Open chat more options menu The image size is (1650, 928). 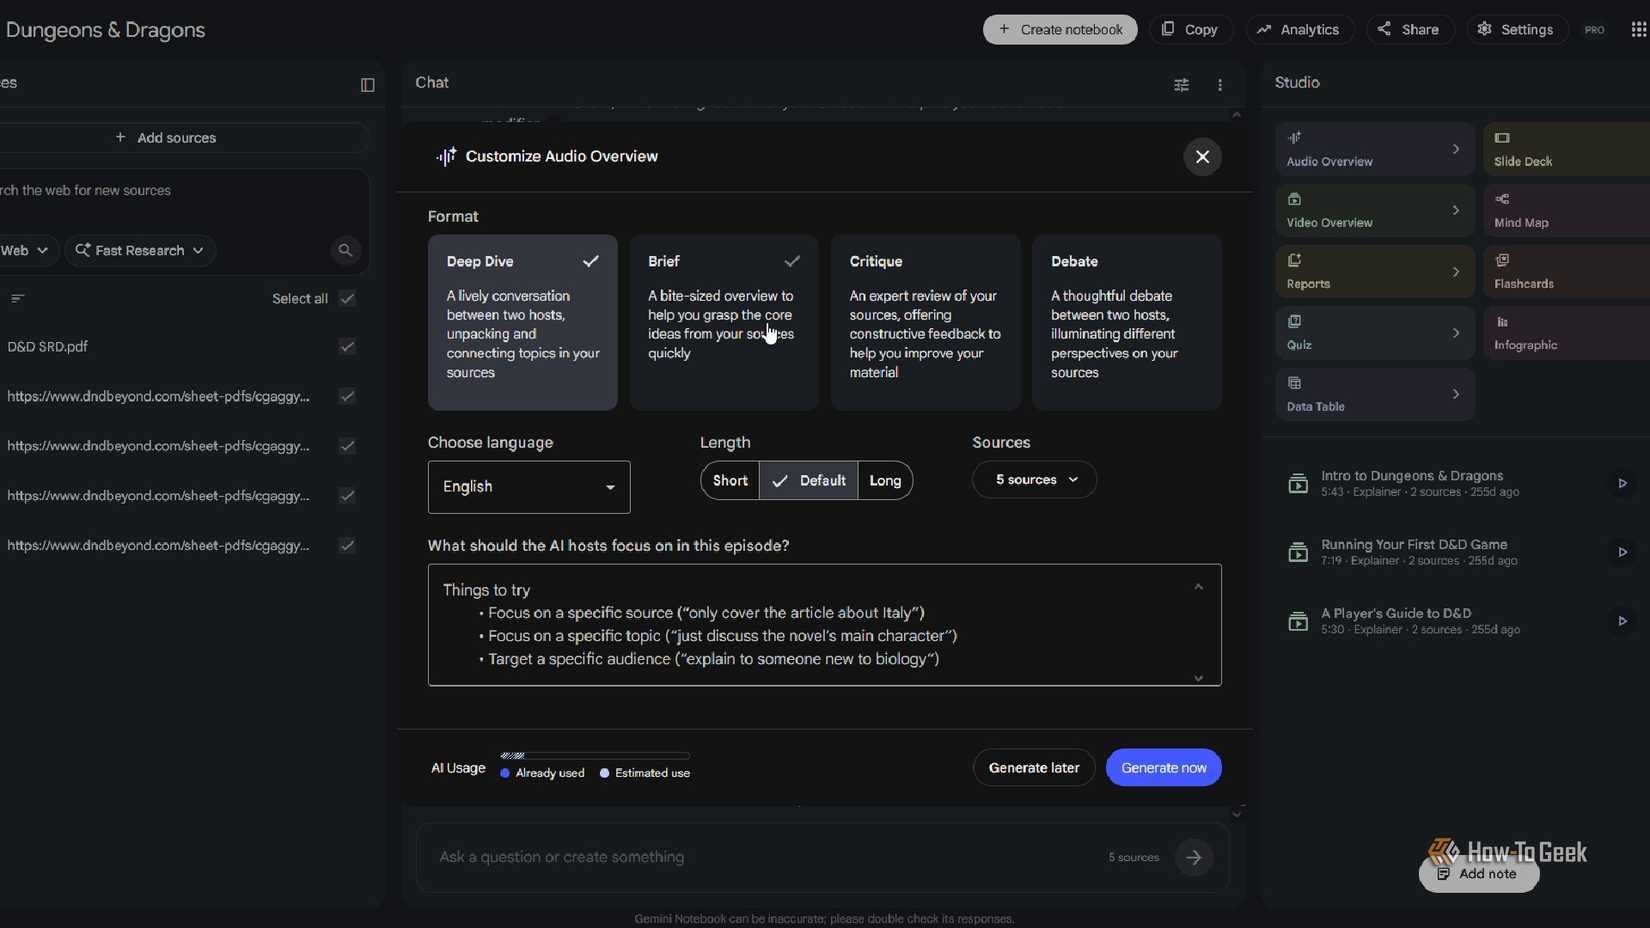tap(1220, 85)
